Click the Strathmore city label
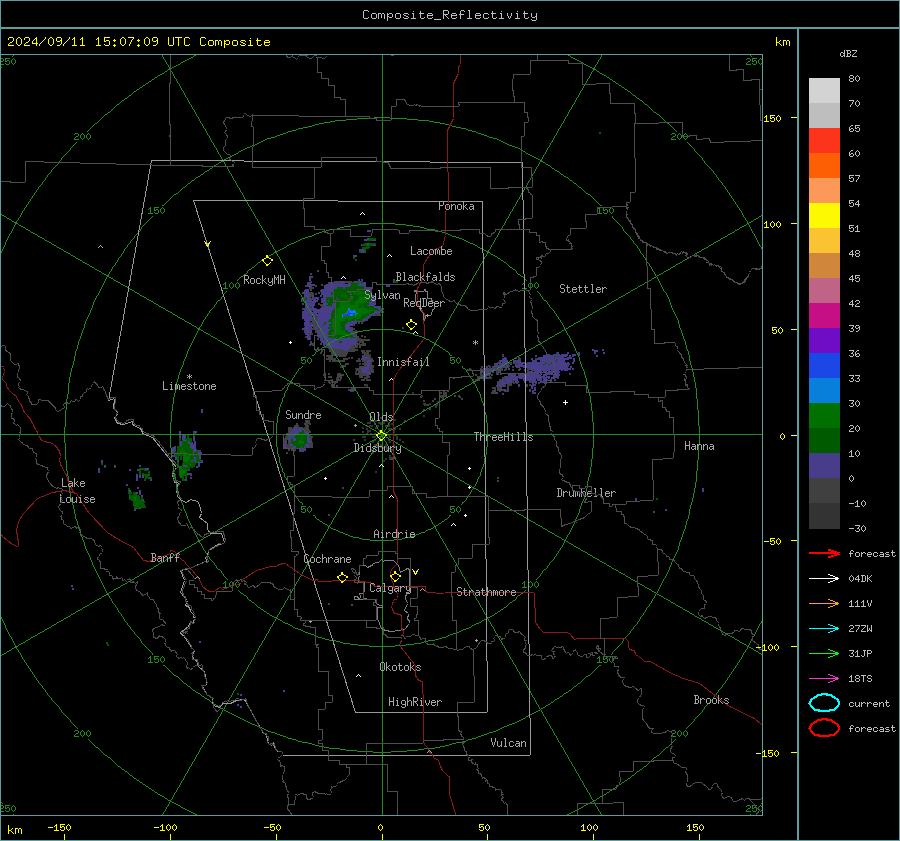 point(486,592)
